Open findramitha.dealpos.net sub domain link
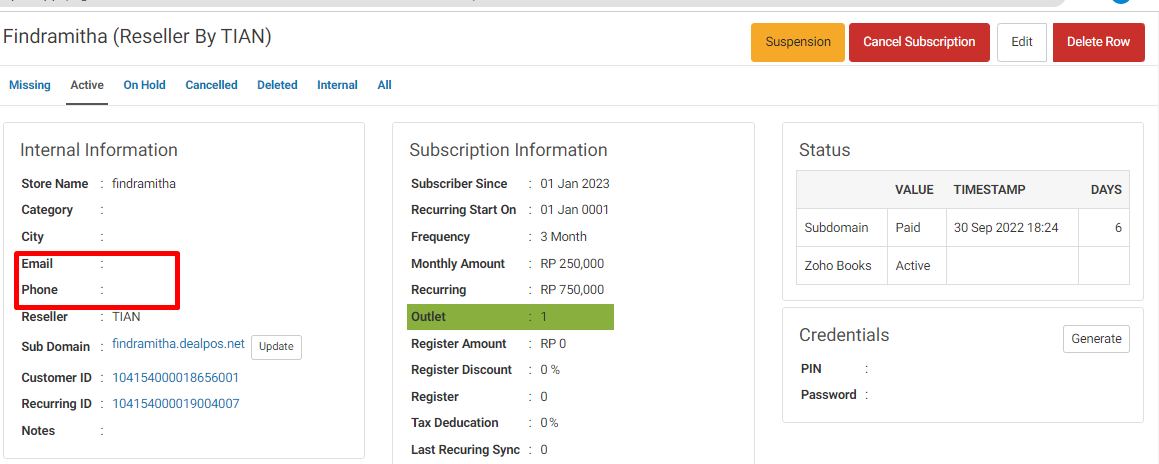1159x464 pixels. point(178,344)
